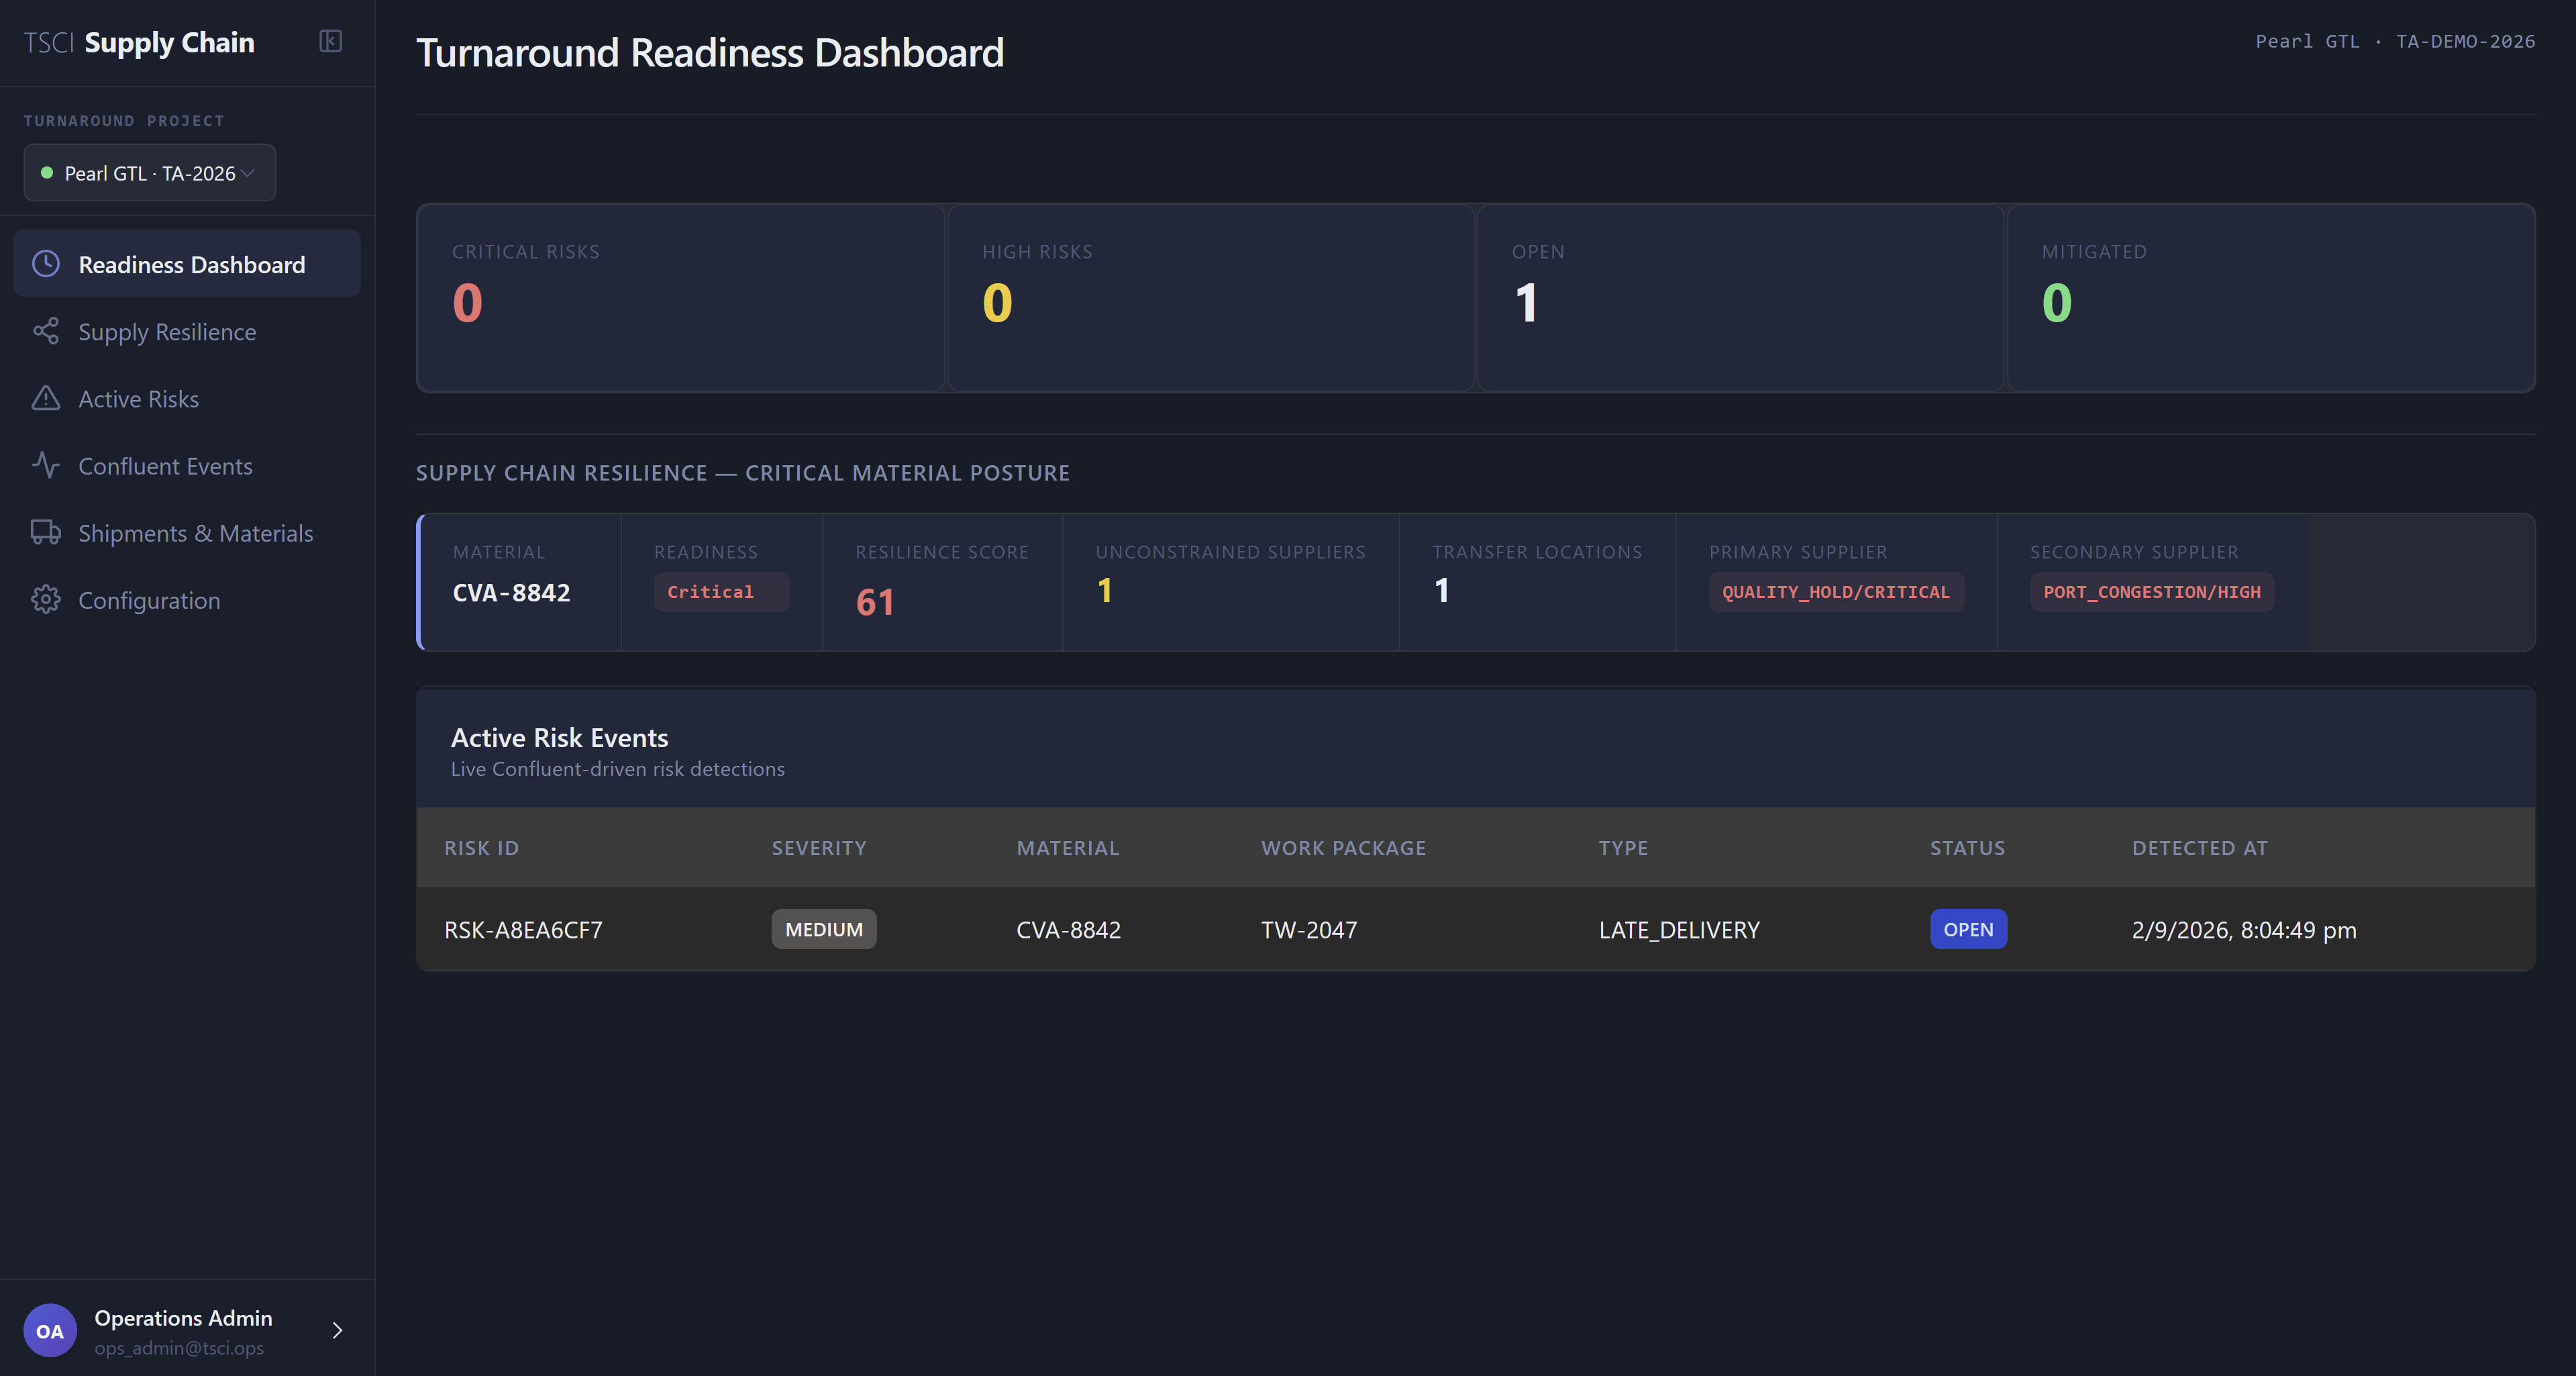Click the MEDIUM severity badge
2576x1376 pixels.
pyautogui.click(x=824, y=929)
